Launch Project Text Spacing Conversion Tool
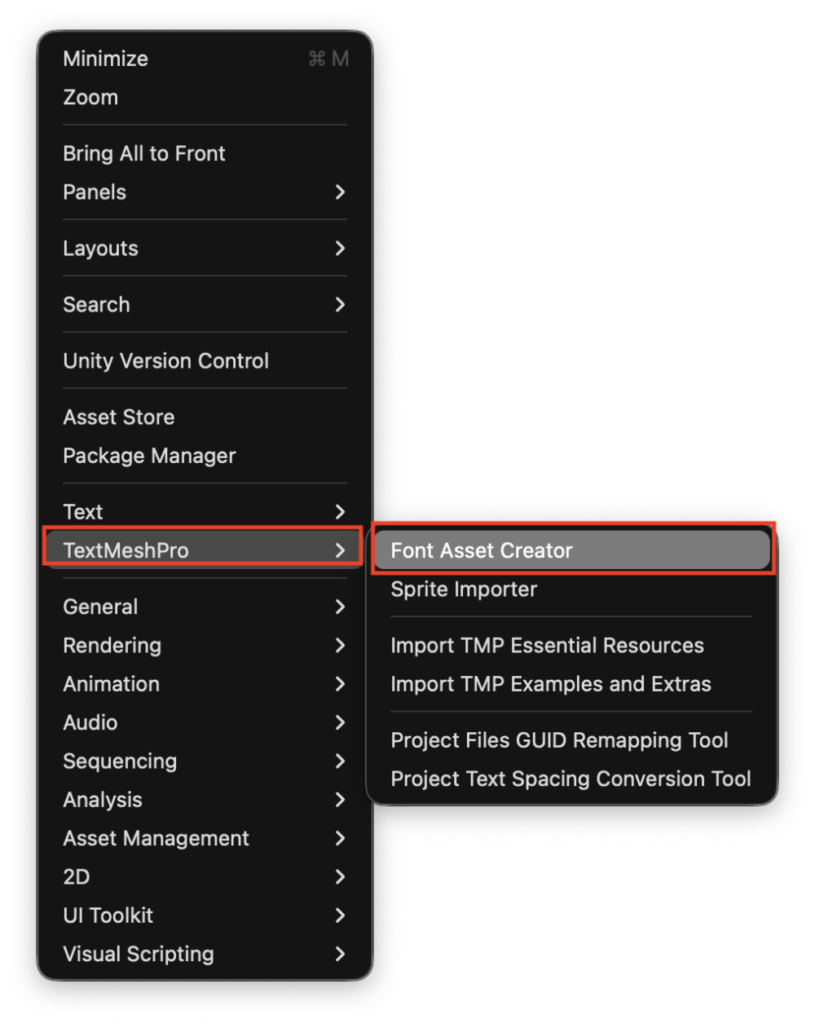Viewport: 815px width, 1024px height. pyautogui.click(x=570, y=779)
